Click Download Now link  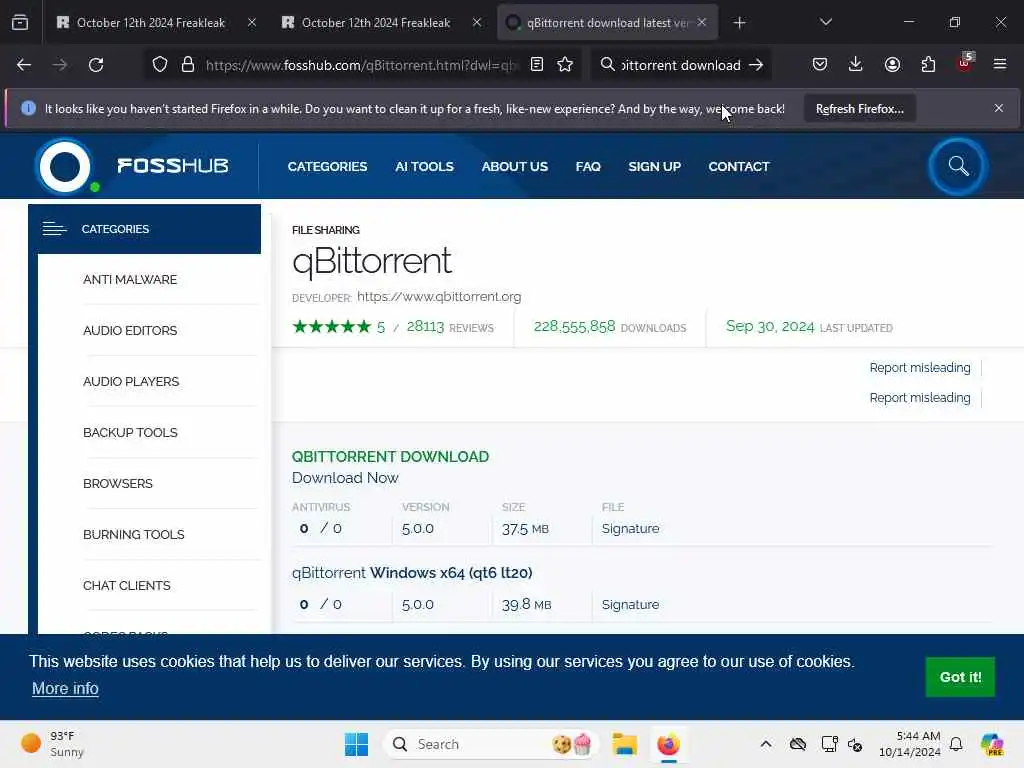(345, 478)
